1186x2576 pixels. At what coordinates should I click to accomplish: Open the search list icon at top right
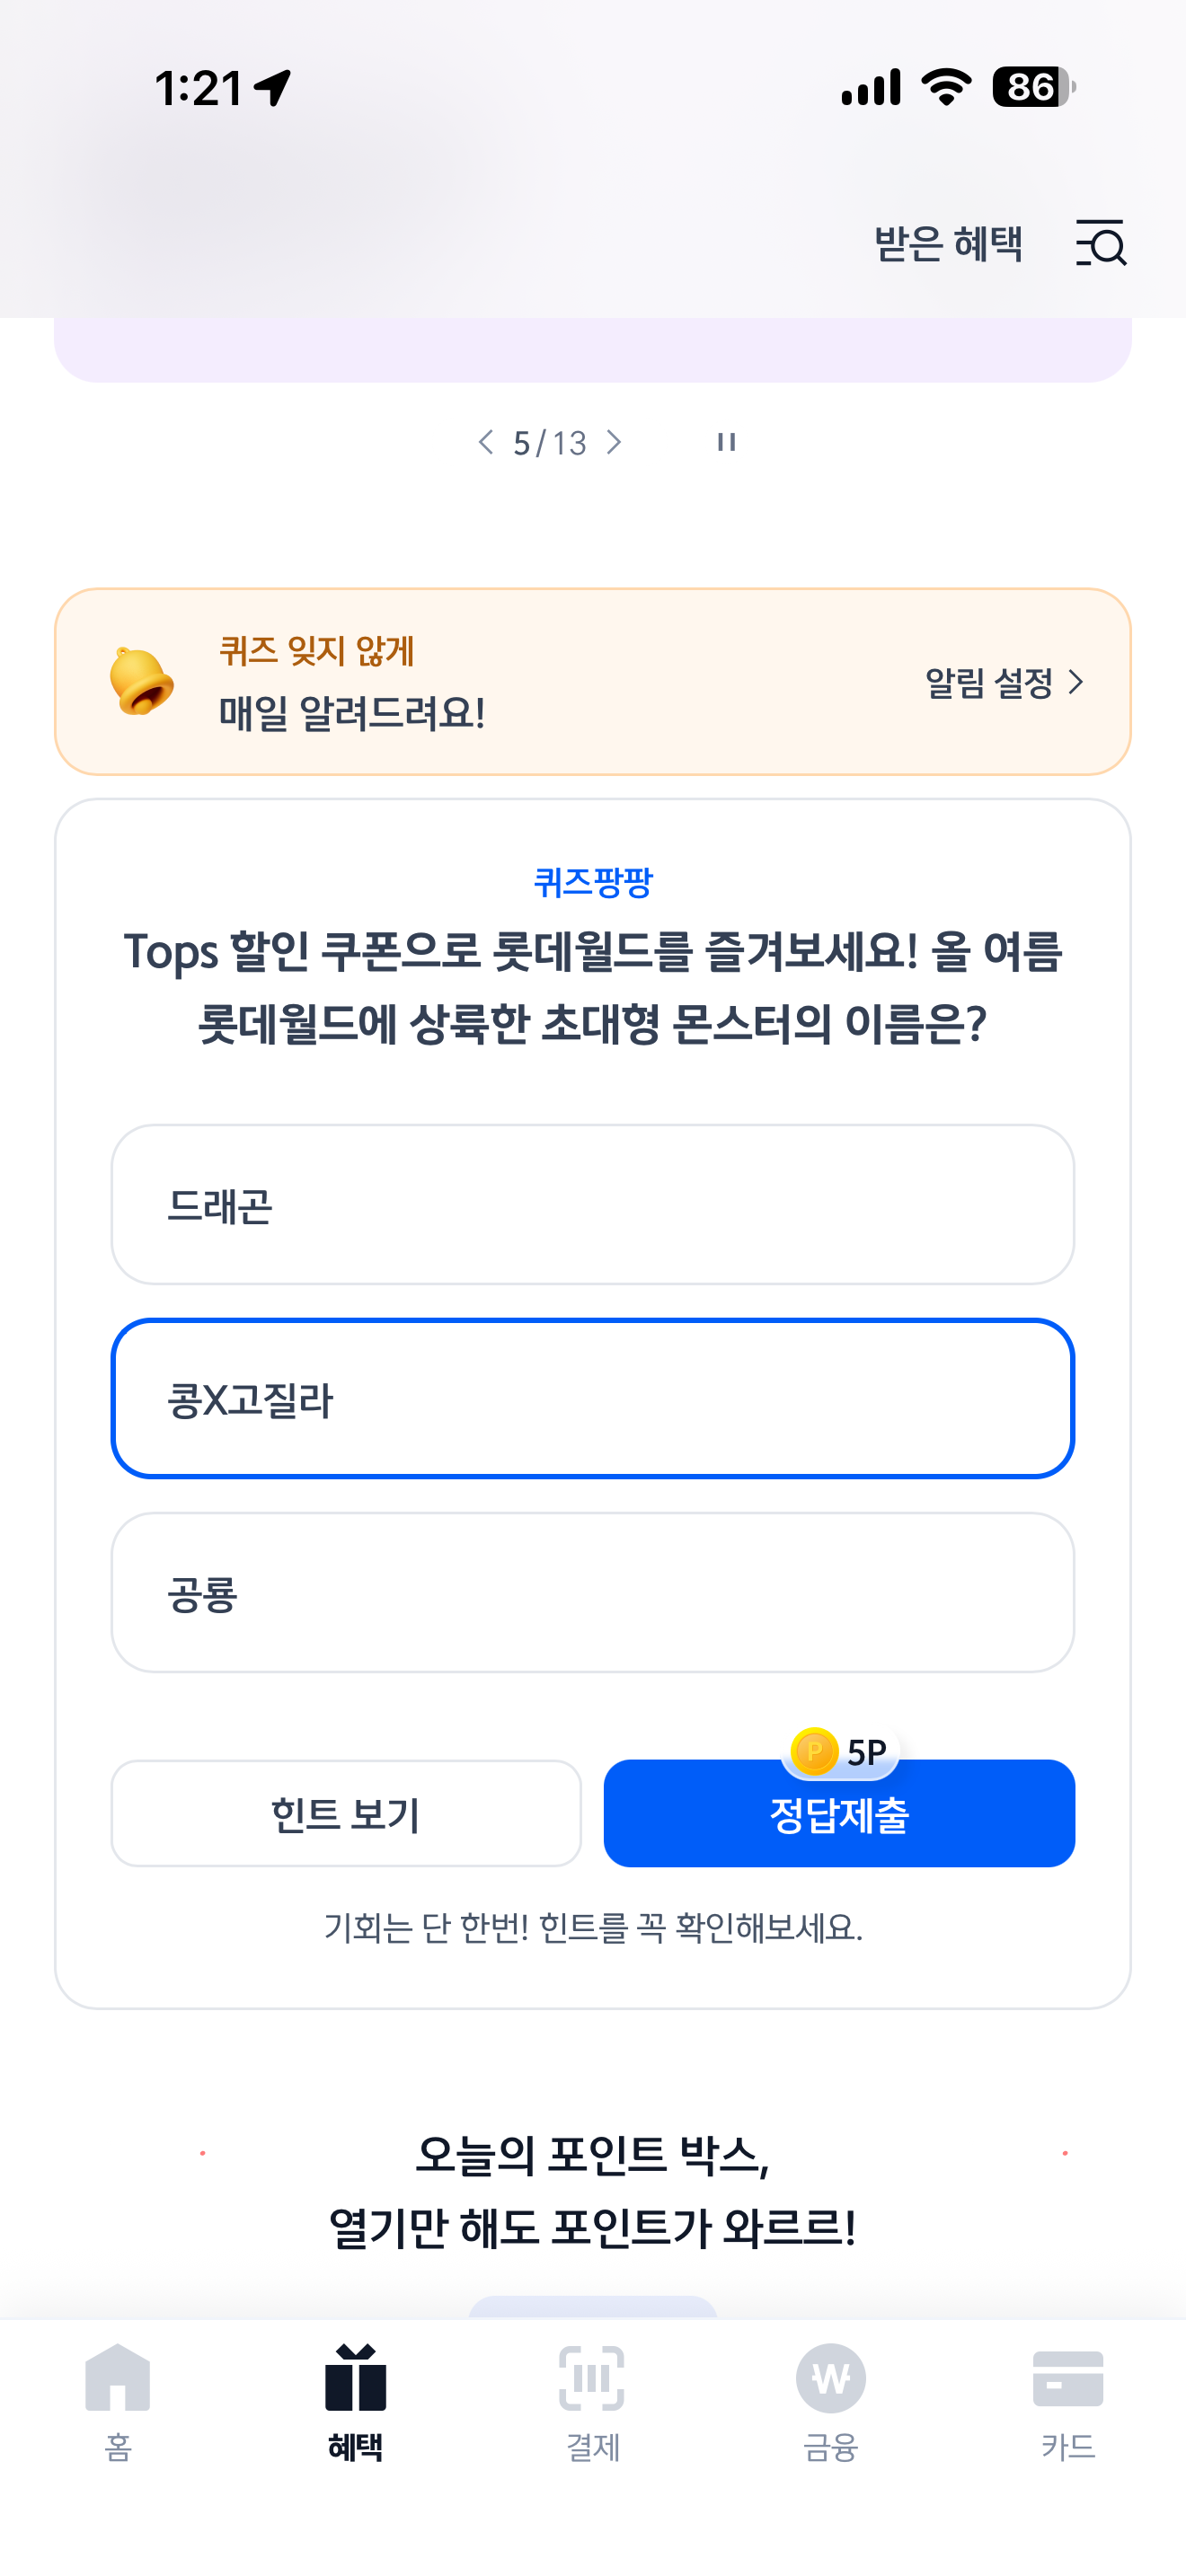coord(1101,243)
